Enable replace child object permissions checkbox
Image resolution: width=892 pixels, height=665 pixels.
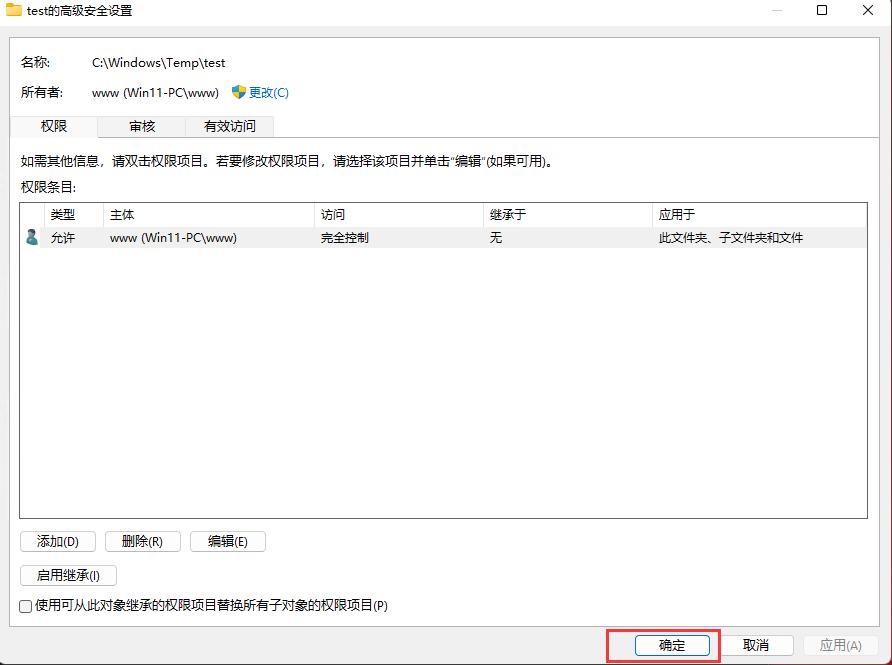pos(25,606)
